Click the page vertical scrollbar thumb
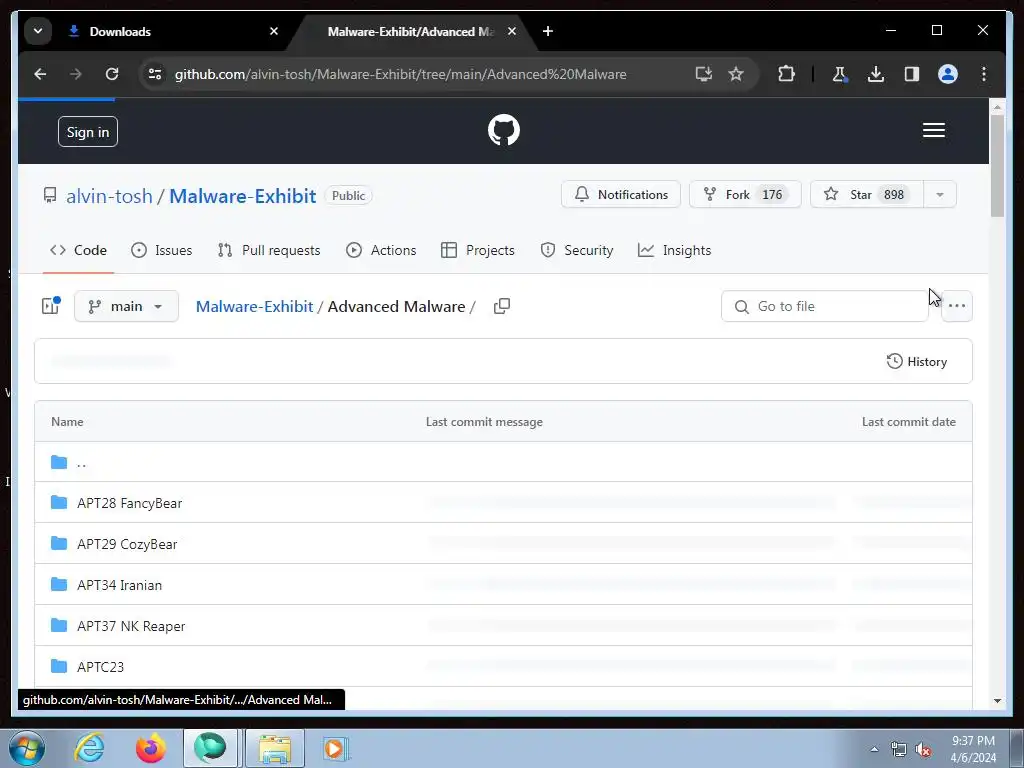The width and height of the screenshot is (1024, 768). [997, 165]
